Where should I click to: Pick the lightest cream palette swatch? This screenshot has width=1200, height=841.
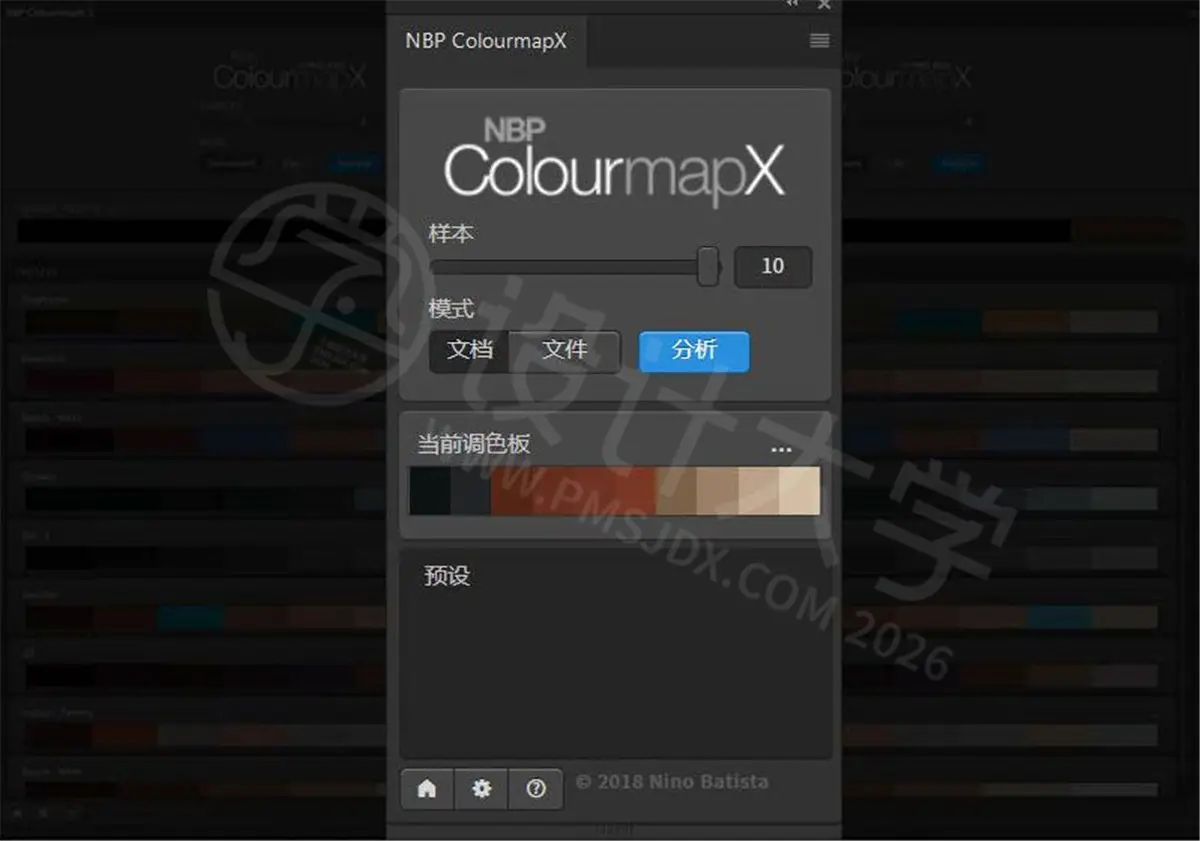click(800, 491)
